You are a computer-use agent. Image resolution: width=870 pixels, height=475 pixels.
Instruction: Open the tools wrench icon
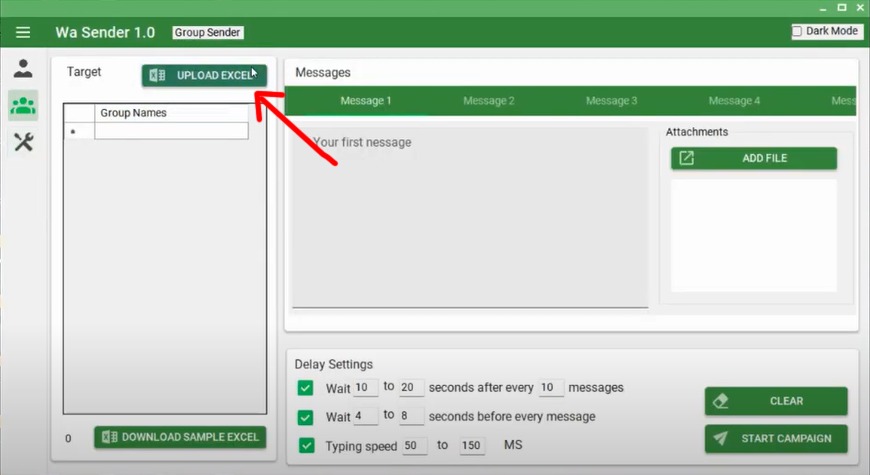tap(23, 142)
